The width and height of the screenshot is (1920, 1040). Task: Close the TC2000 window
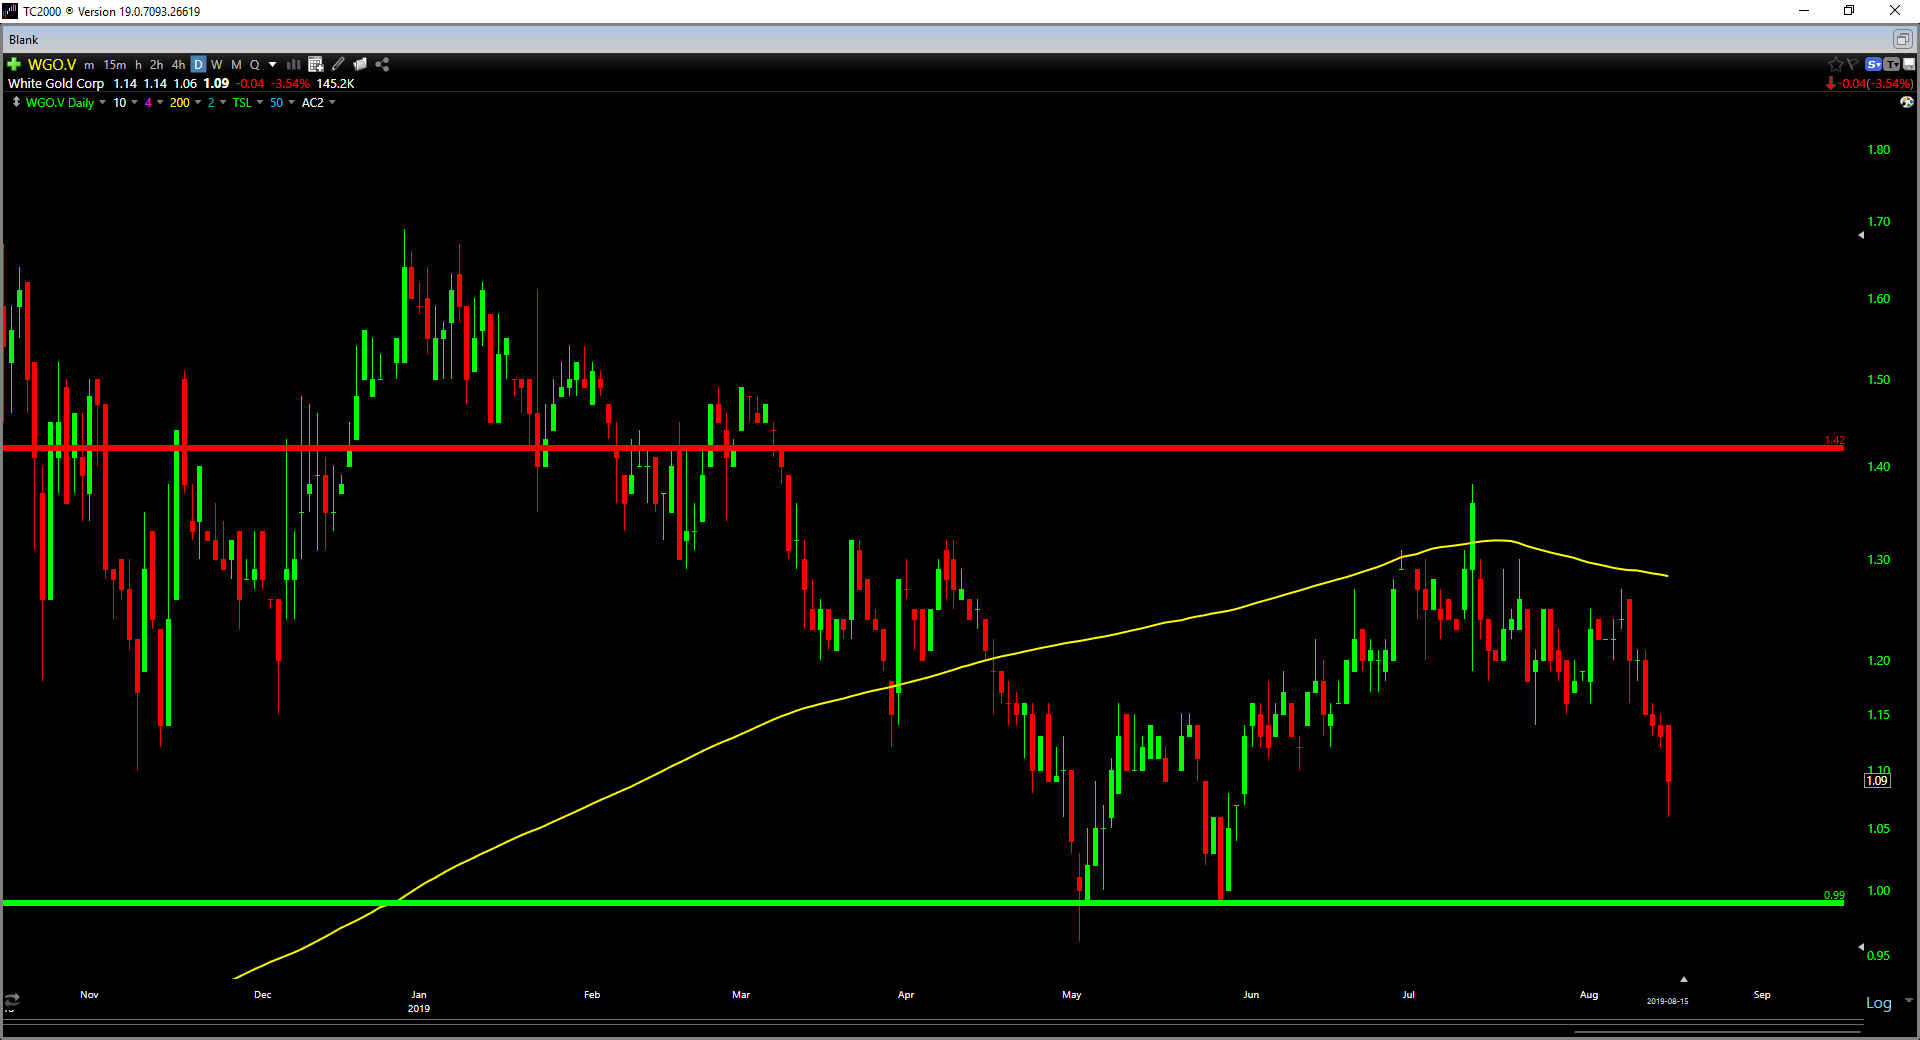pyautogui.click(x=1895, y=11)
